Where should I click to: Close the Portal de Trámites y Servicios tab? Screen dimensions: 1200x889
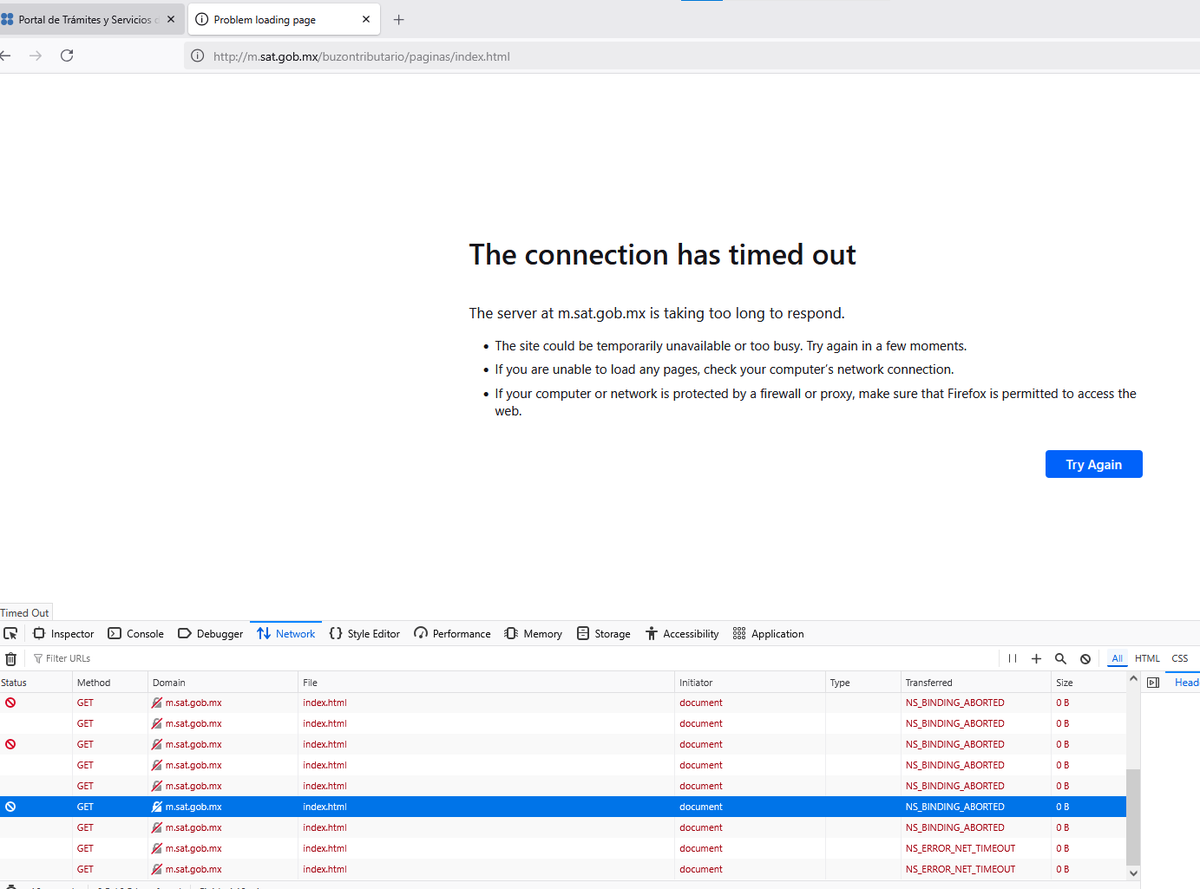click(x=171, y=20)
